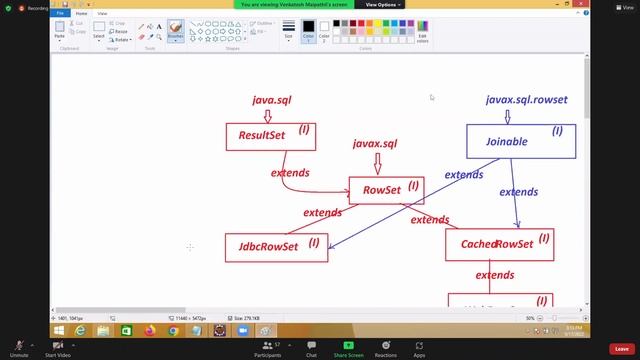640x360 pixels.
Task: Click the horizontal scrollbar thumb
Action: pos(120,310)
